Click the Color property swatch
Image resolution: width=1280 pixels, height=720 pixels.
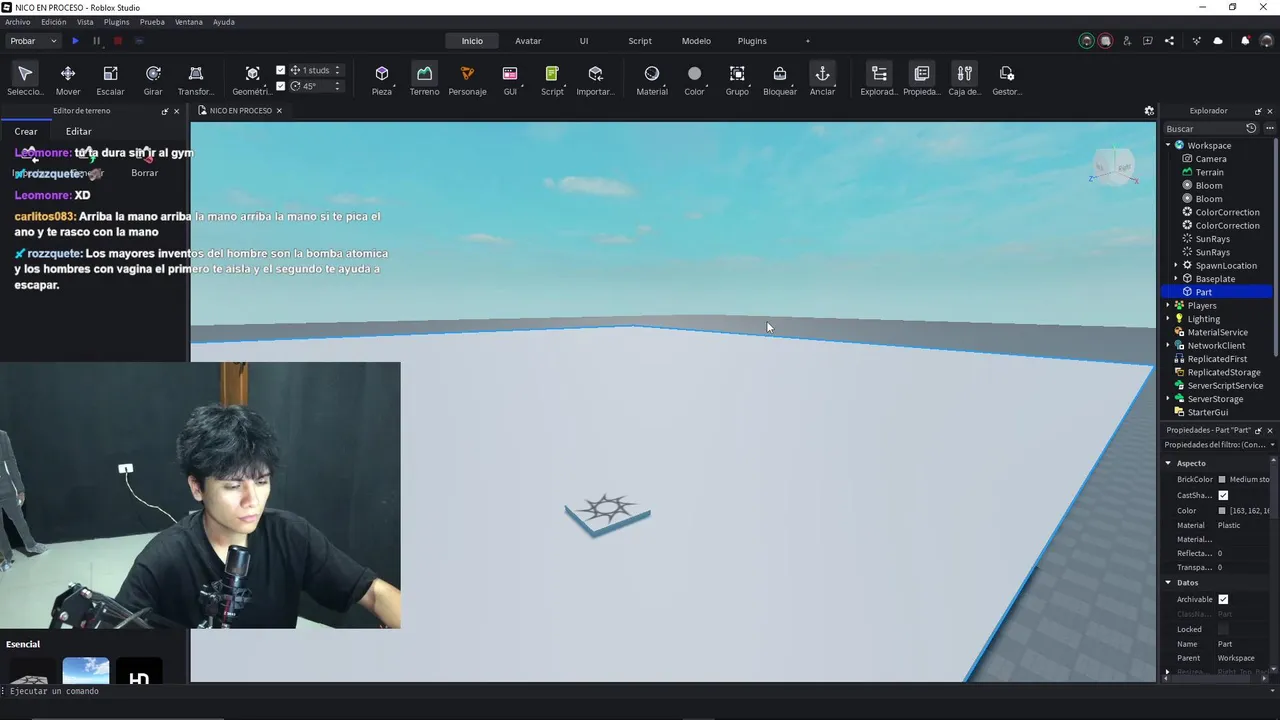1222,511
